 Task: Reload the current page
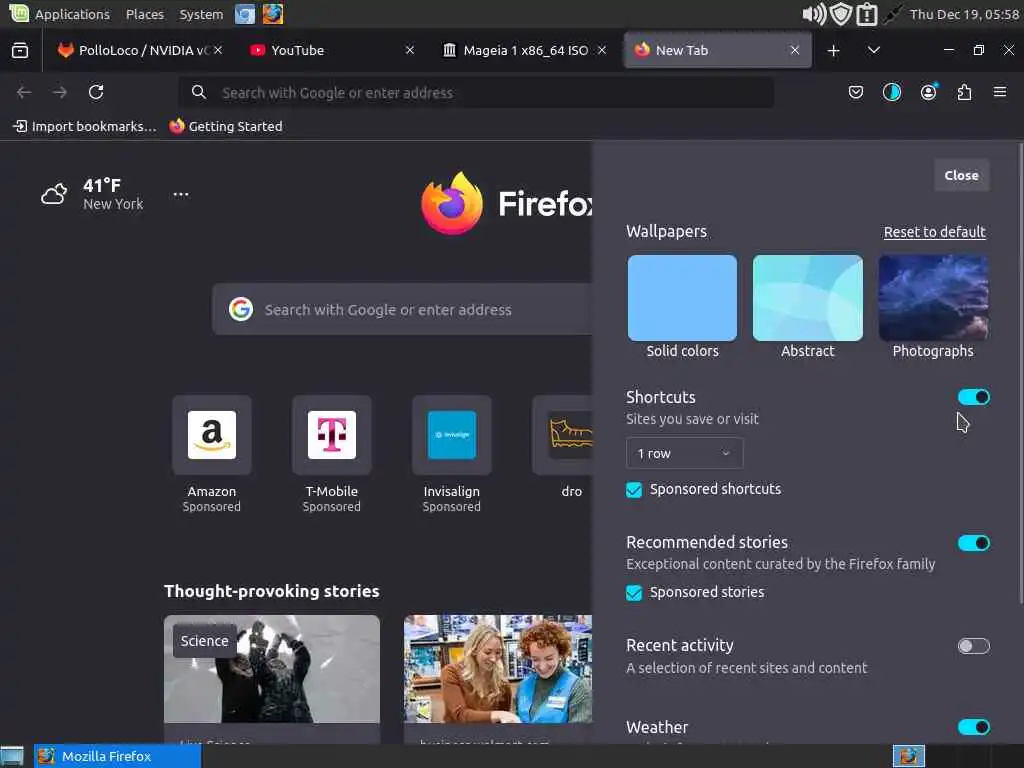tap(96, 92)
